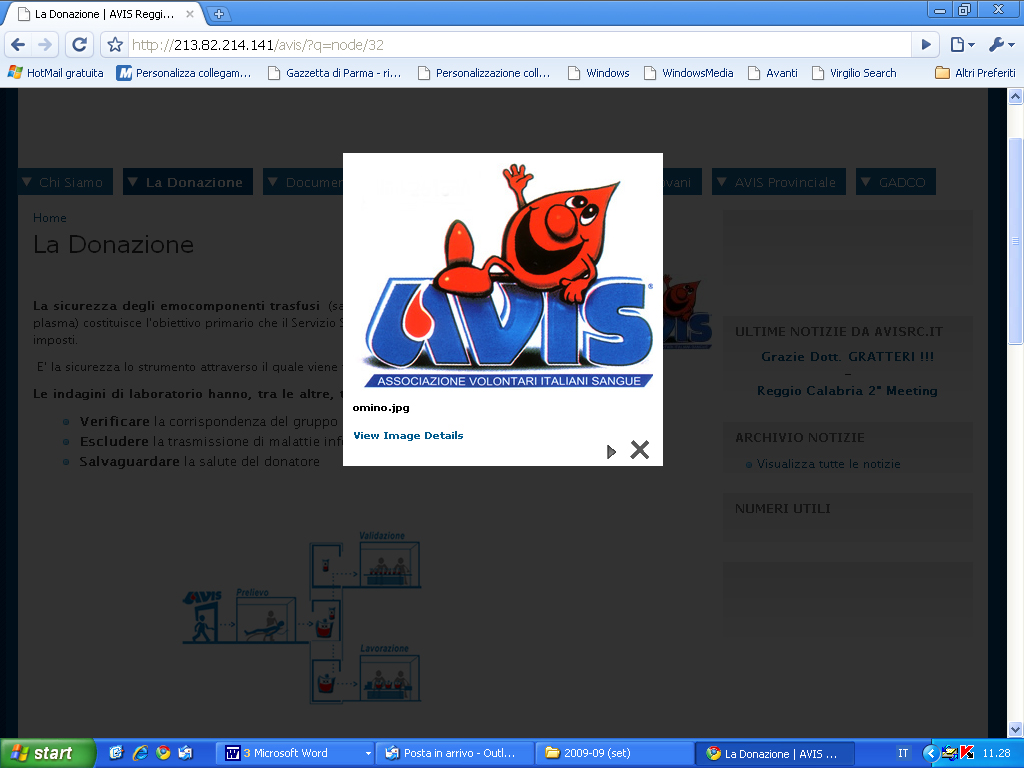Select the La Donazione | AVIS tab
This screenshot has width=1024, height=768.
coord(104,14)
